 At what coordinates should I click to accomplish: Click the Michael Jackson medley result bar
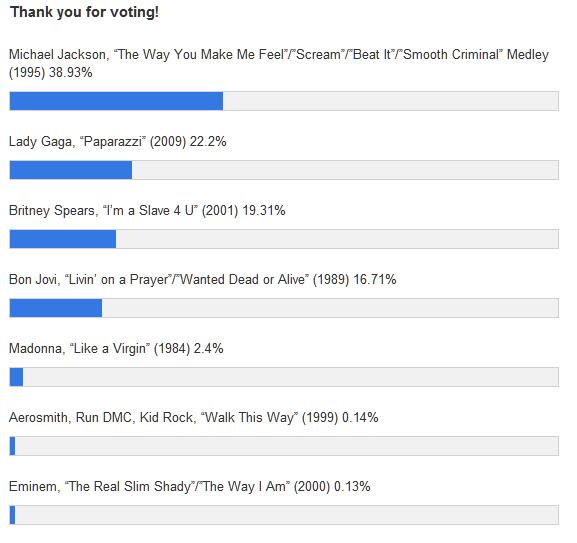point(284,101)
